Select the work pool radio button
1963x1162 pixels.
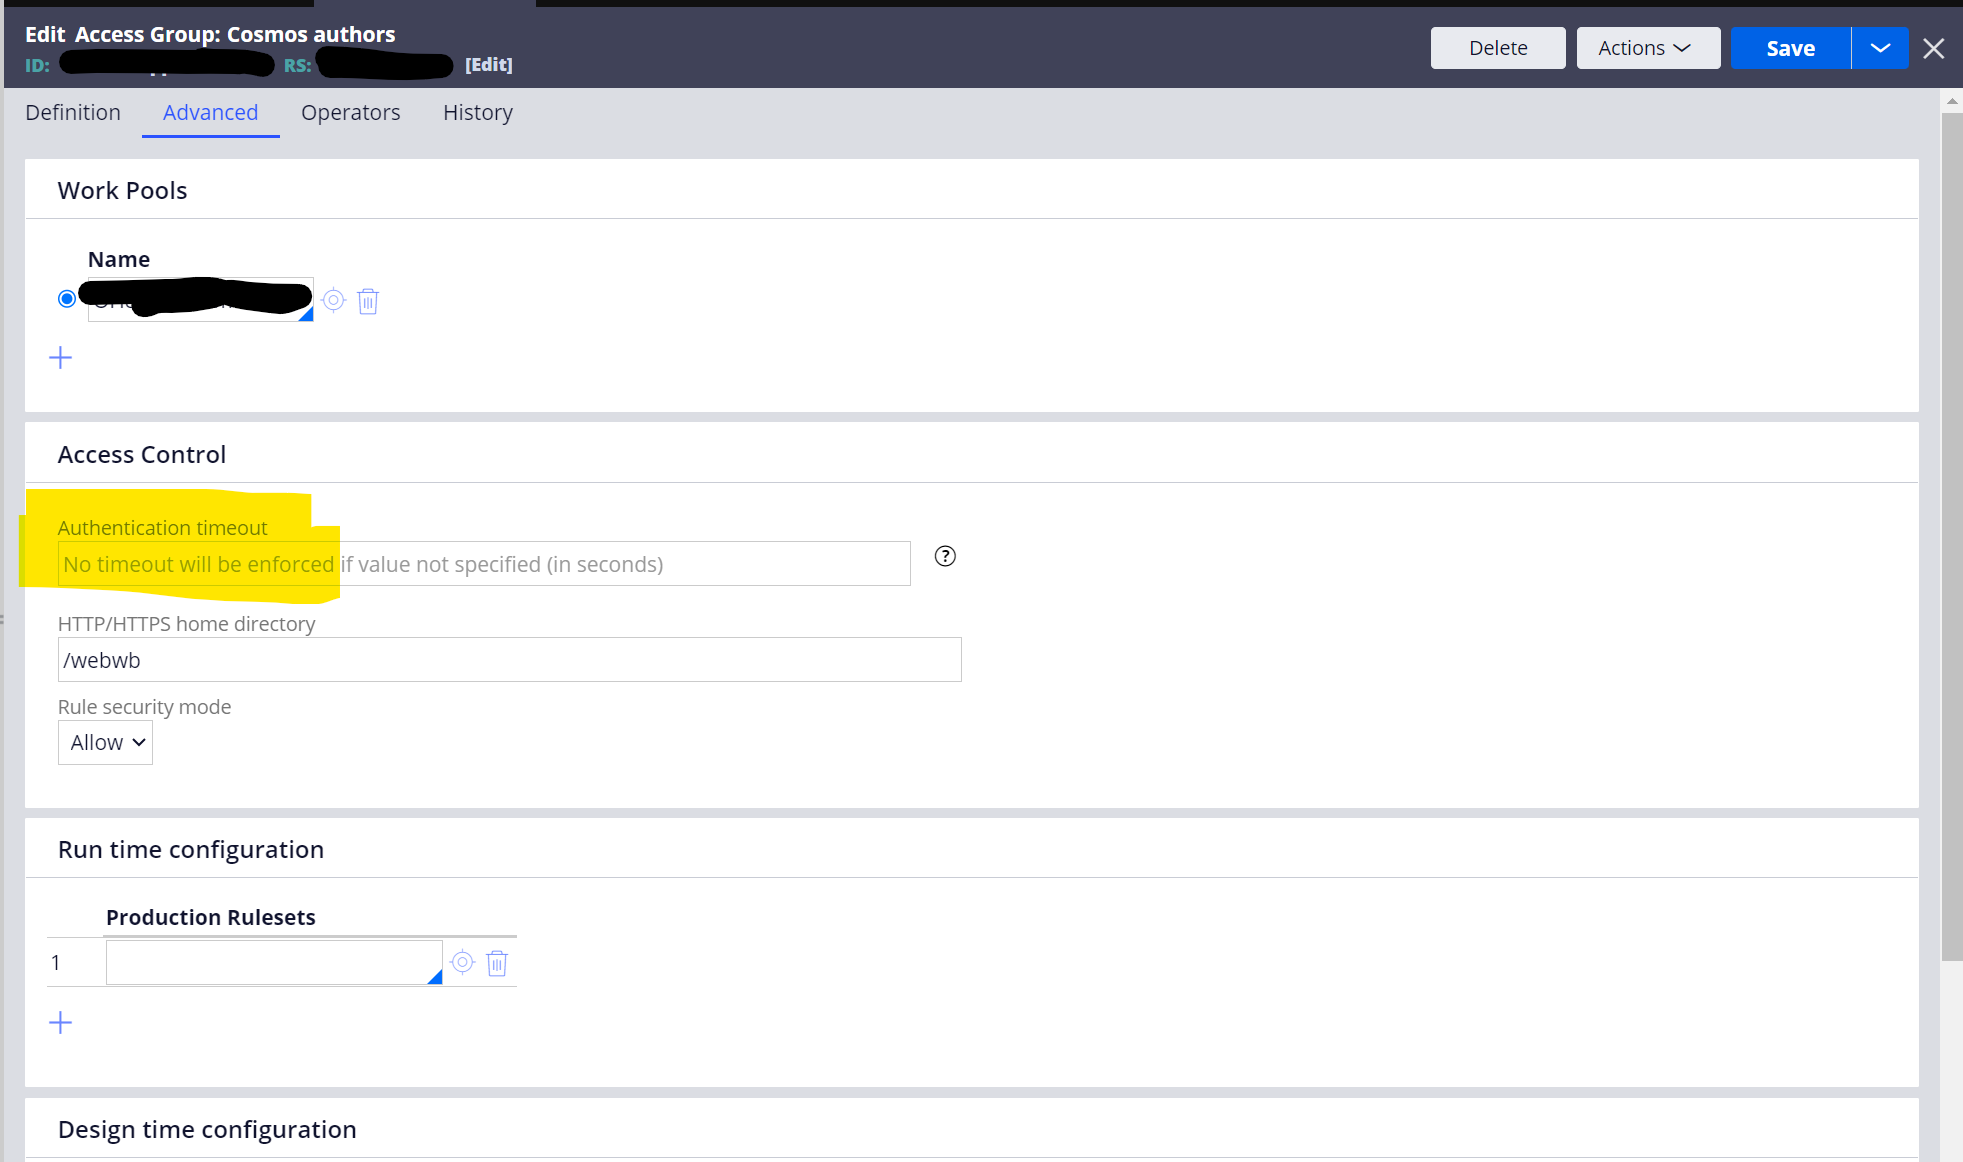pos(67,299)
